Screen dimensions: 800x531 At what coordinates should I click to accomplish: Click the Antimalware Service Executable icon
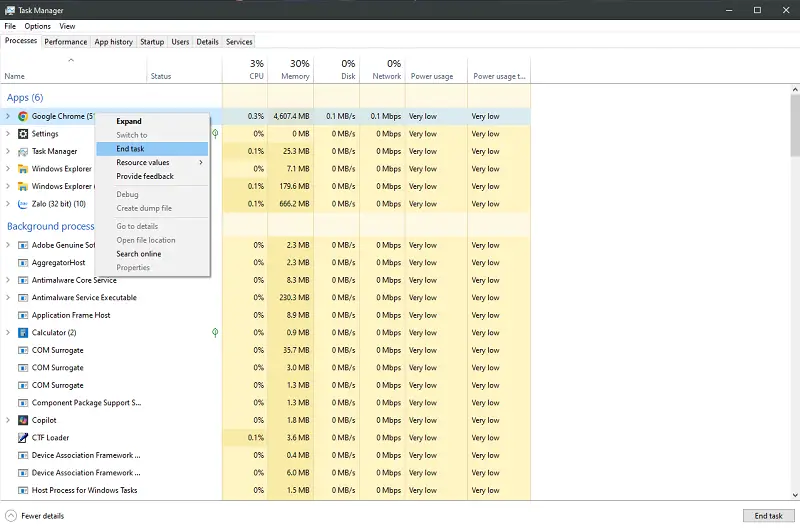point(23,298)
